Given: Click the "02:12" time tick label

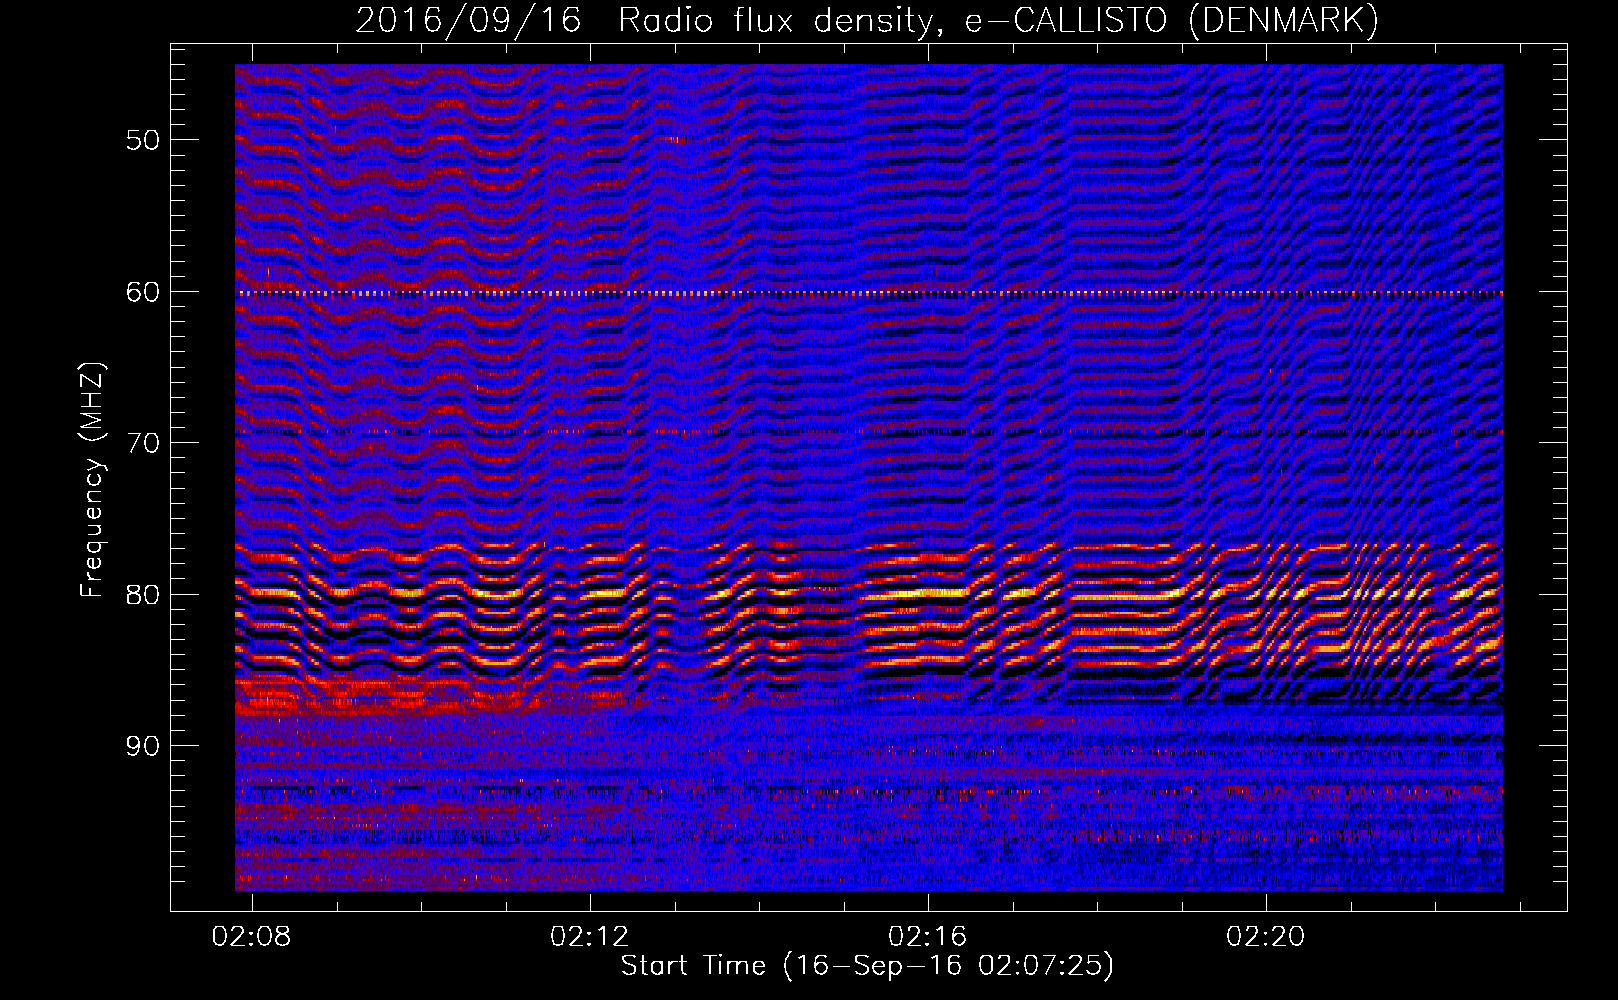Looking at the screenshot, I should coord(590,936).
